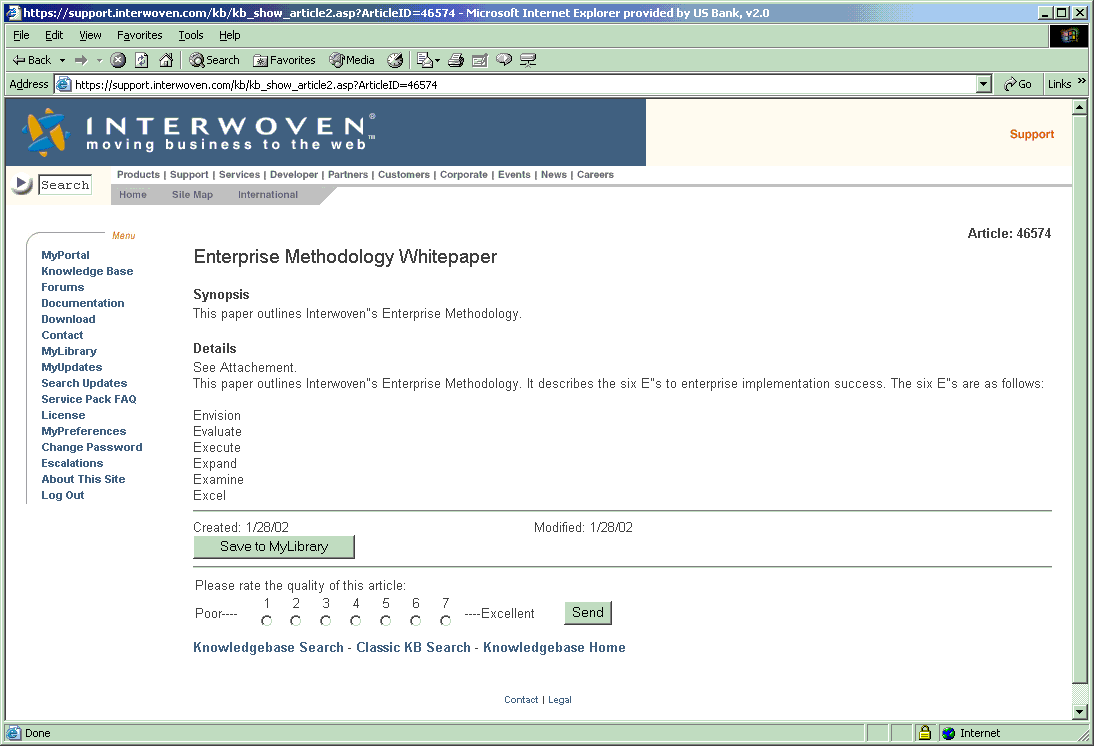Viewport: 1094px width, 746px height.
Task: Click the Stop loading icon in the toolbar
Action: click(x=118, y=60)
